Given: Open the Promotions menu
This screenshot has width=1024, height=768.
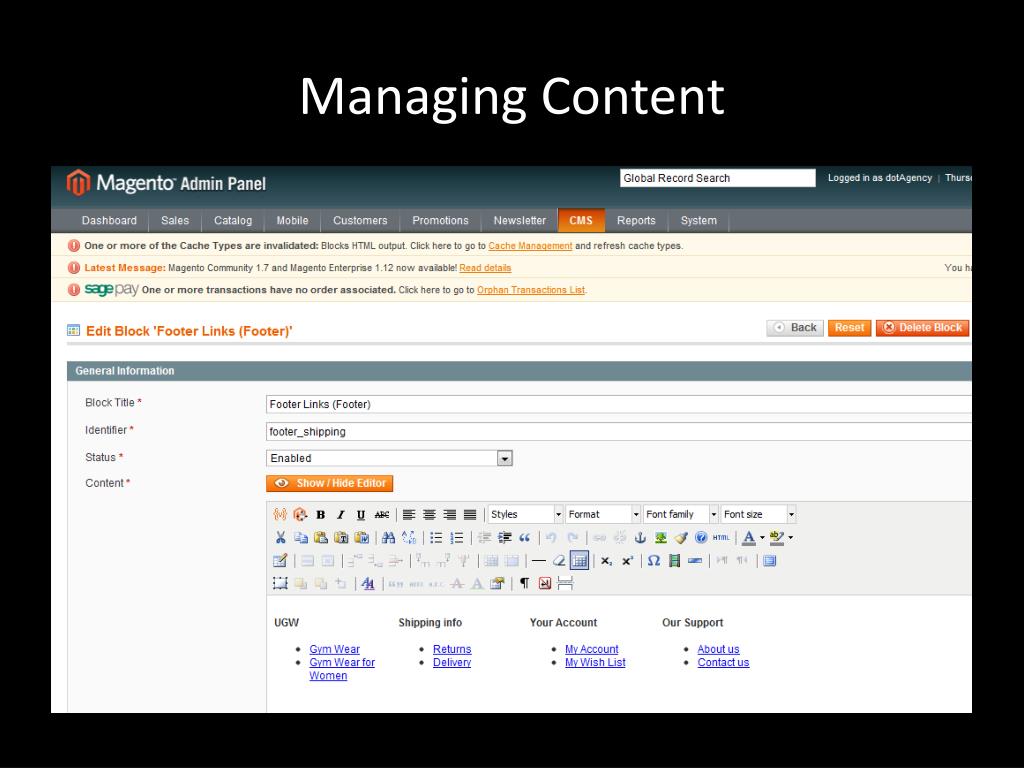Looking at the screenshot, I should [440, 221].
